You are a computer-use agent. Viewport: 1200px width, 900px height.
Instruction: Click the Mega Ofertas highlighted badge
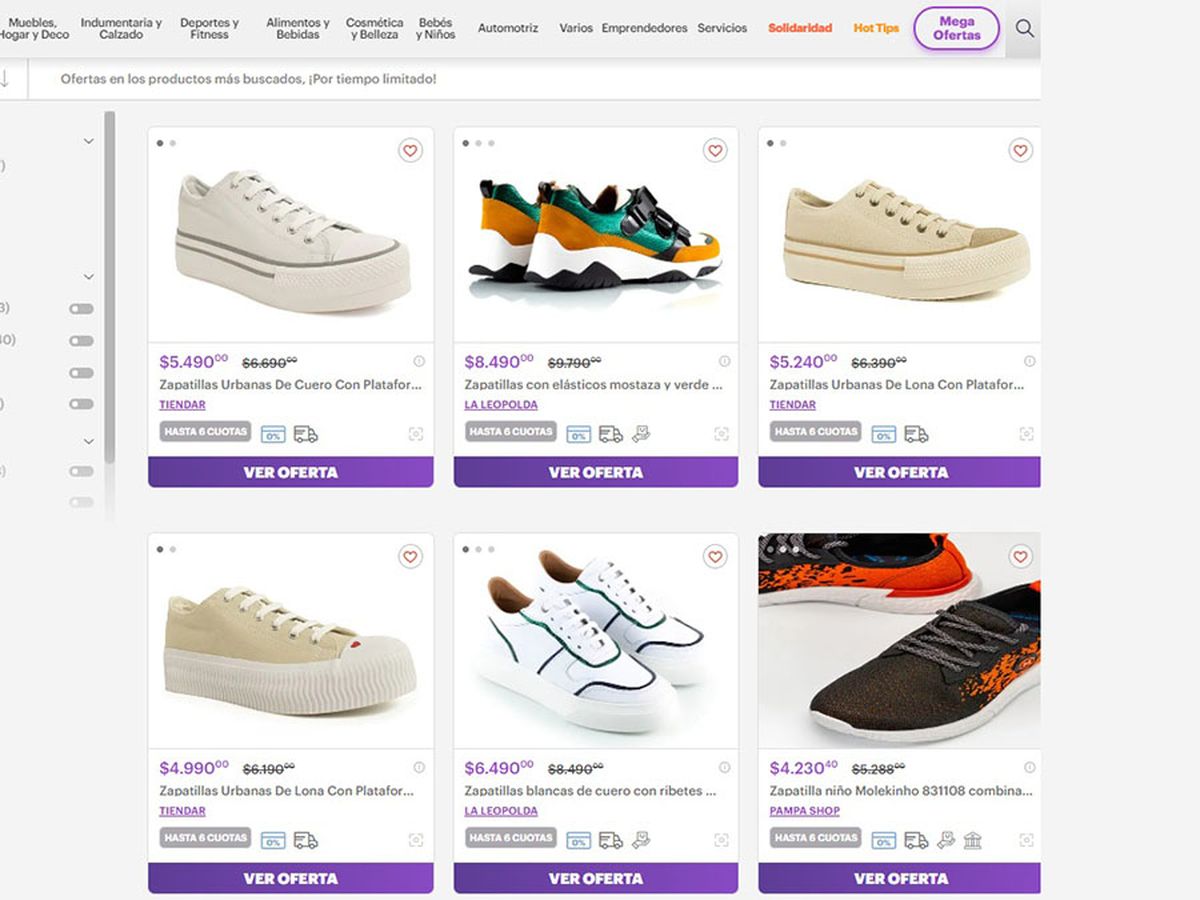[956, 29]
